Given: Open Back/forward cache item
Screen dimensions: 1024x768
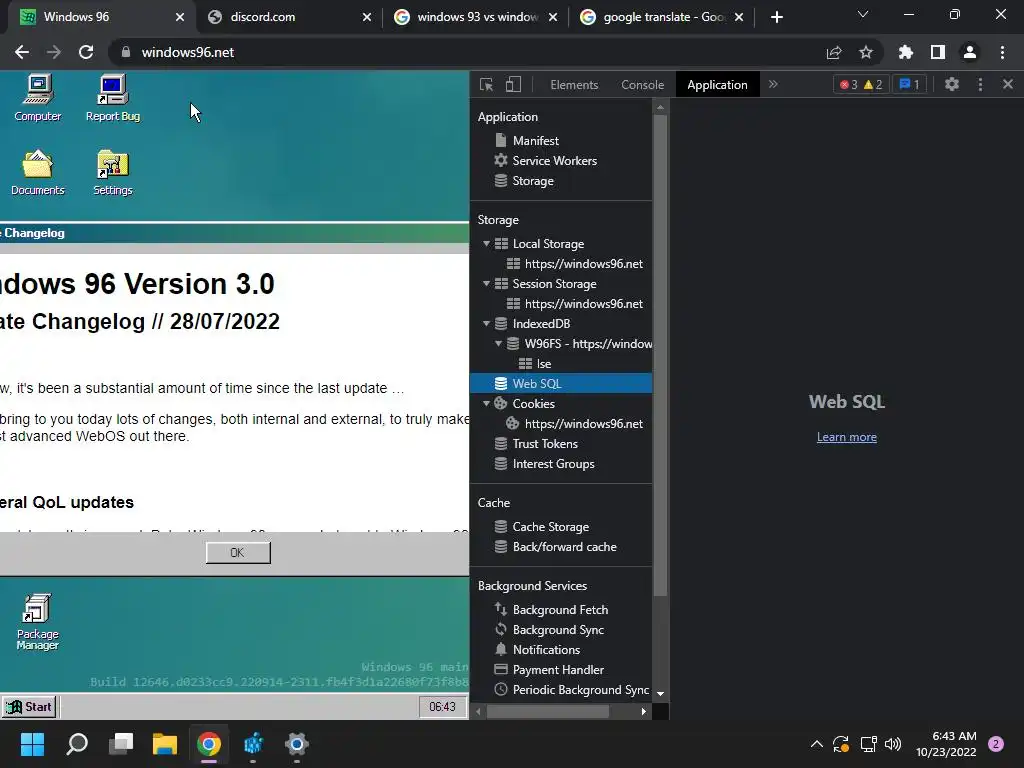Looking at the screenshot, I should click(564, 547).
